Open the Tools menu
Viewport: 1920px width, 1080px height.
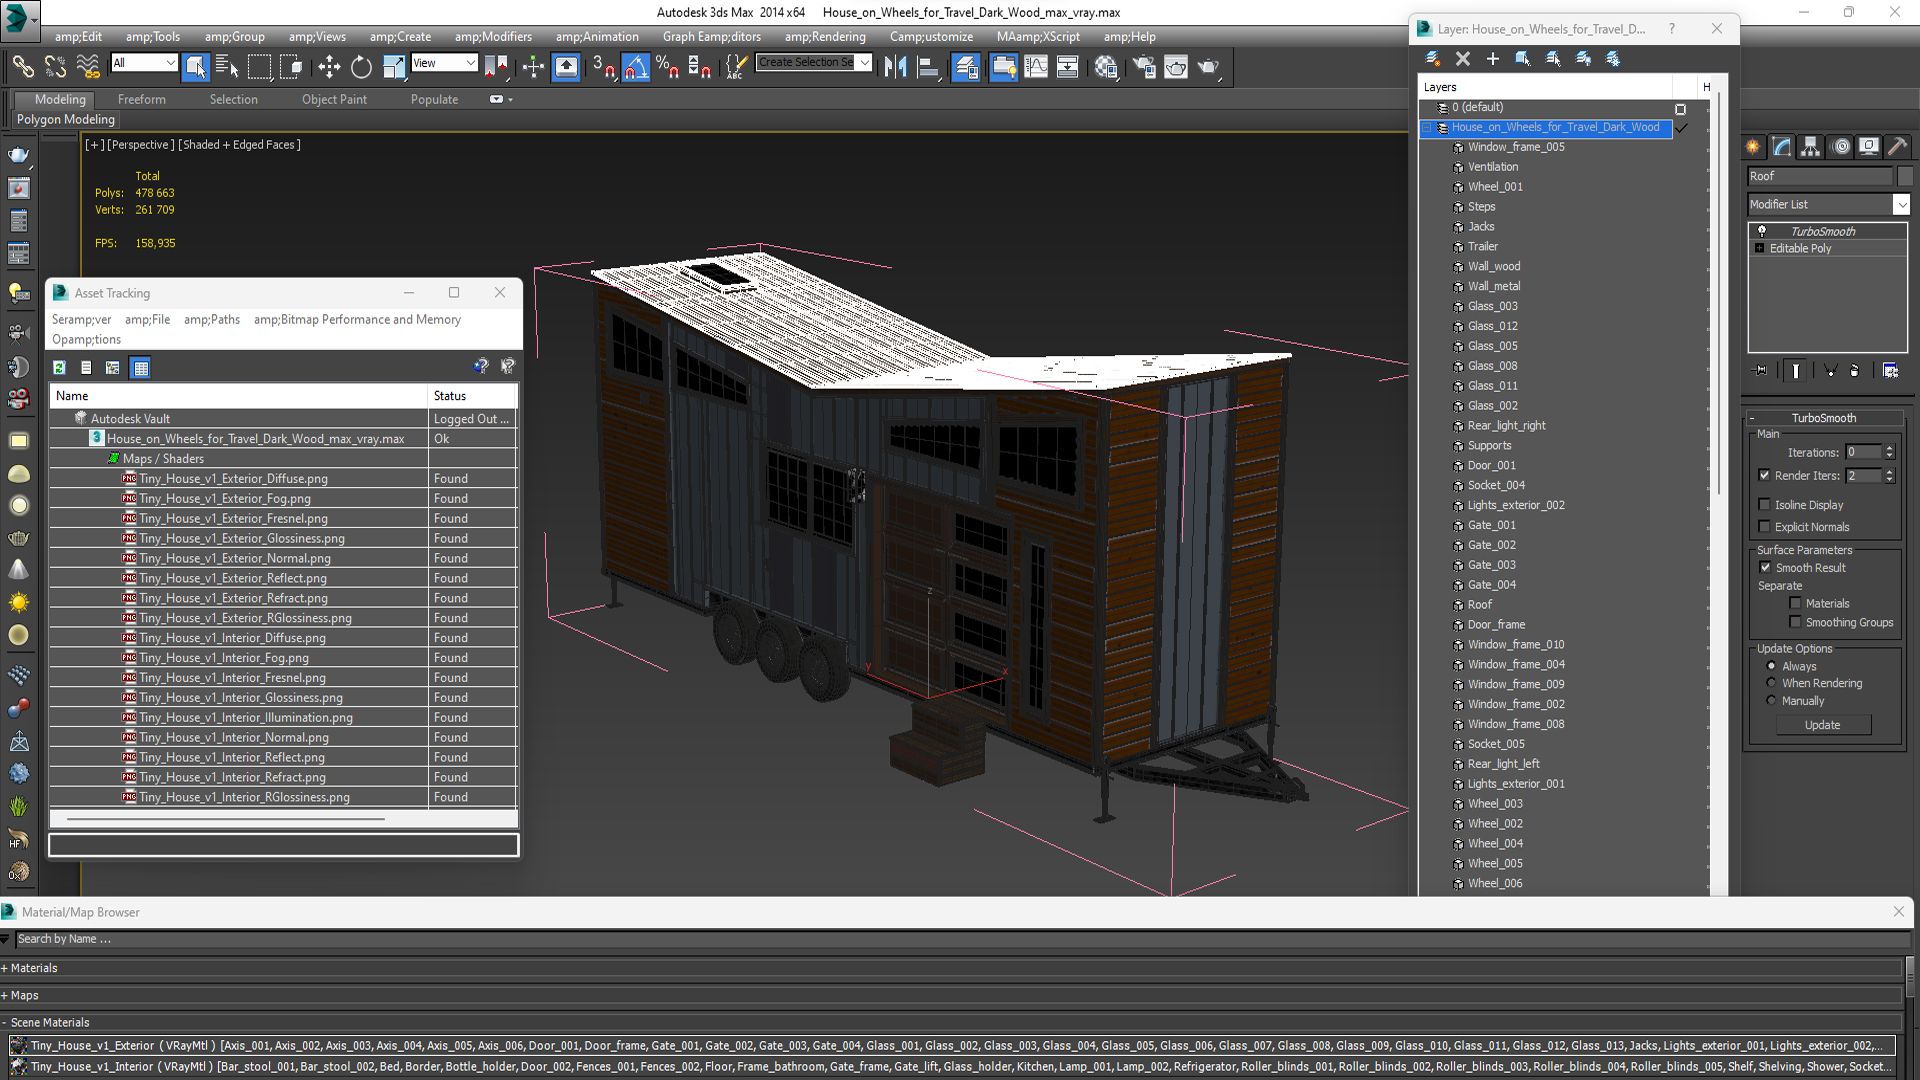pyautogui.click(x=153, y=37)
